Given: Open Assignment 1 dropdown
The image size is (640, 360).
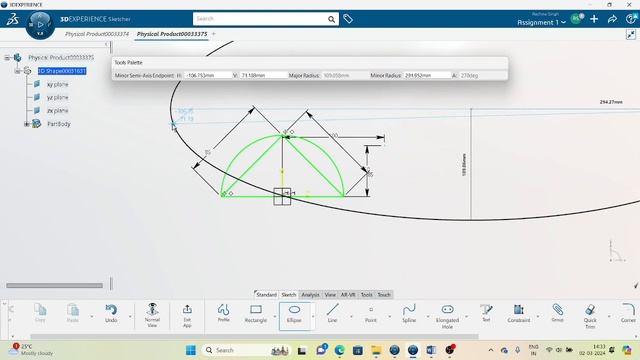Looking at the screenshot, I should 541,22.
